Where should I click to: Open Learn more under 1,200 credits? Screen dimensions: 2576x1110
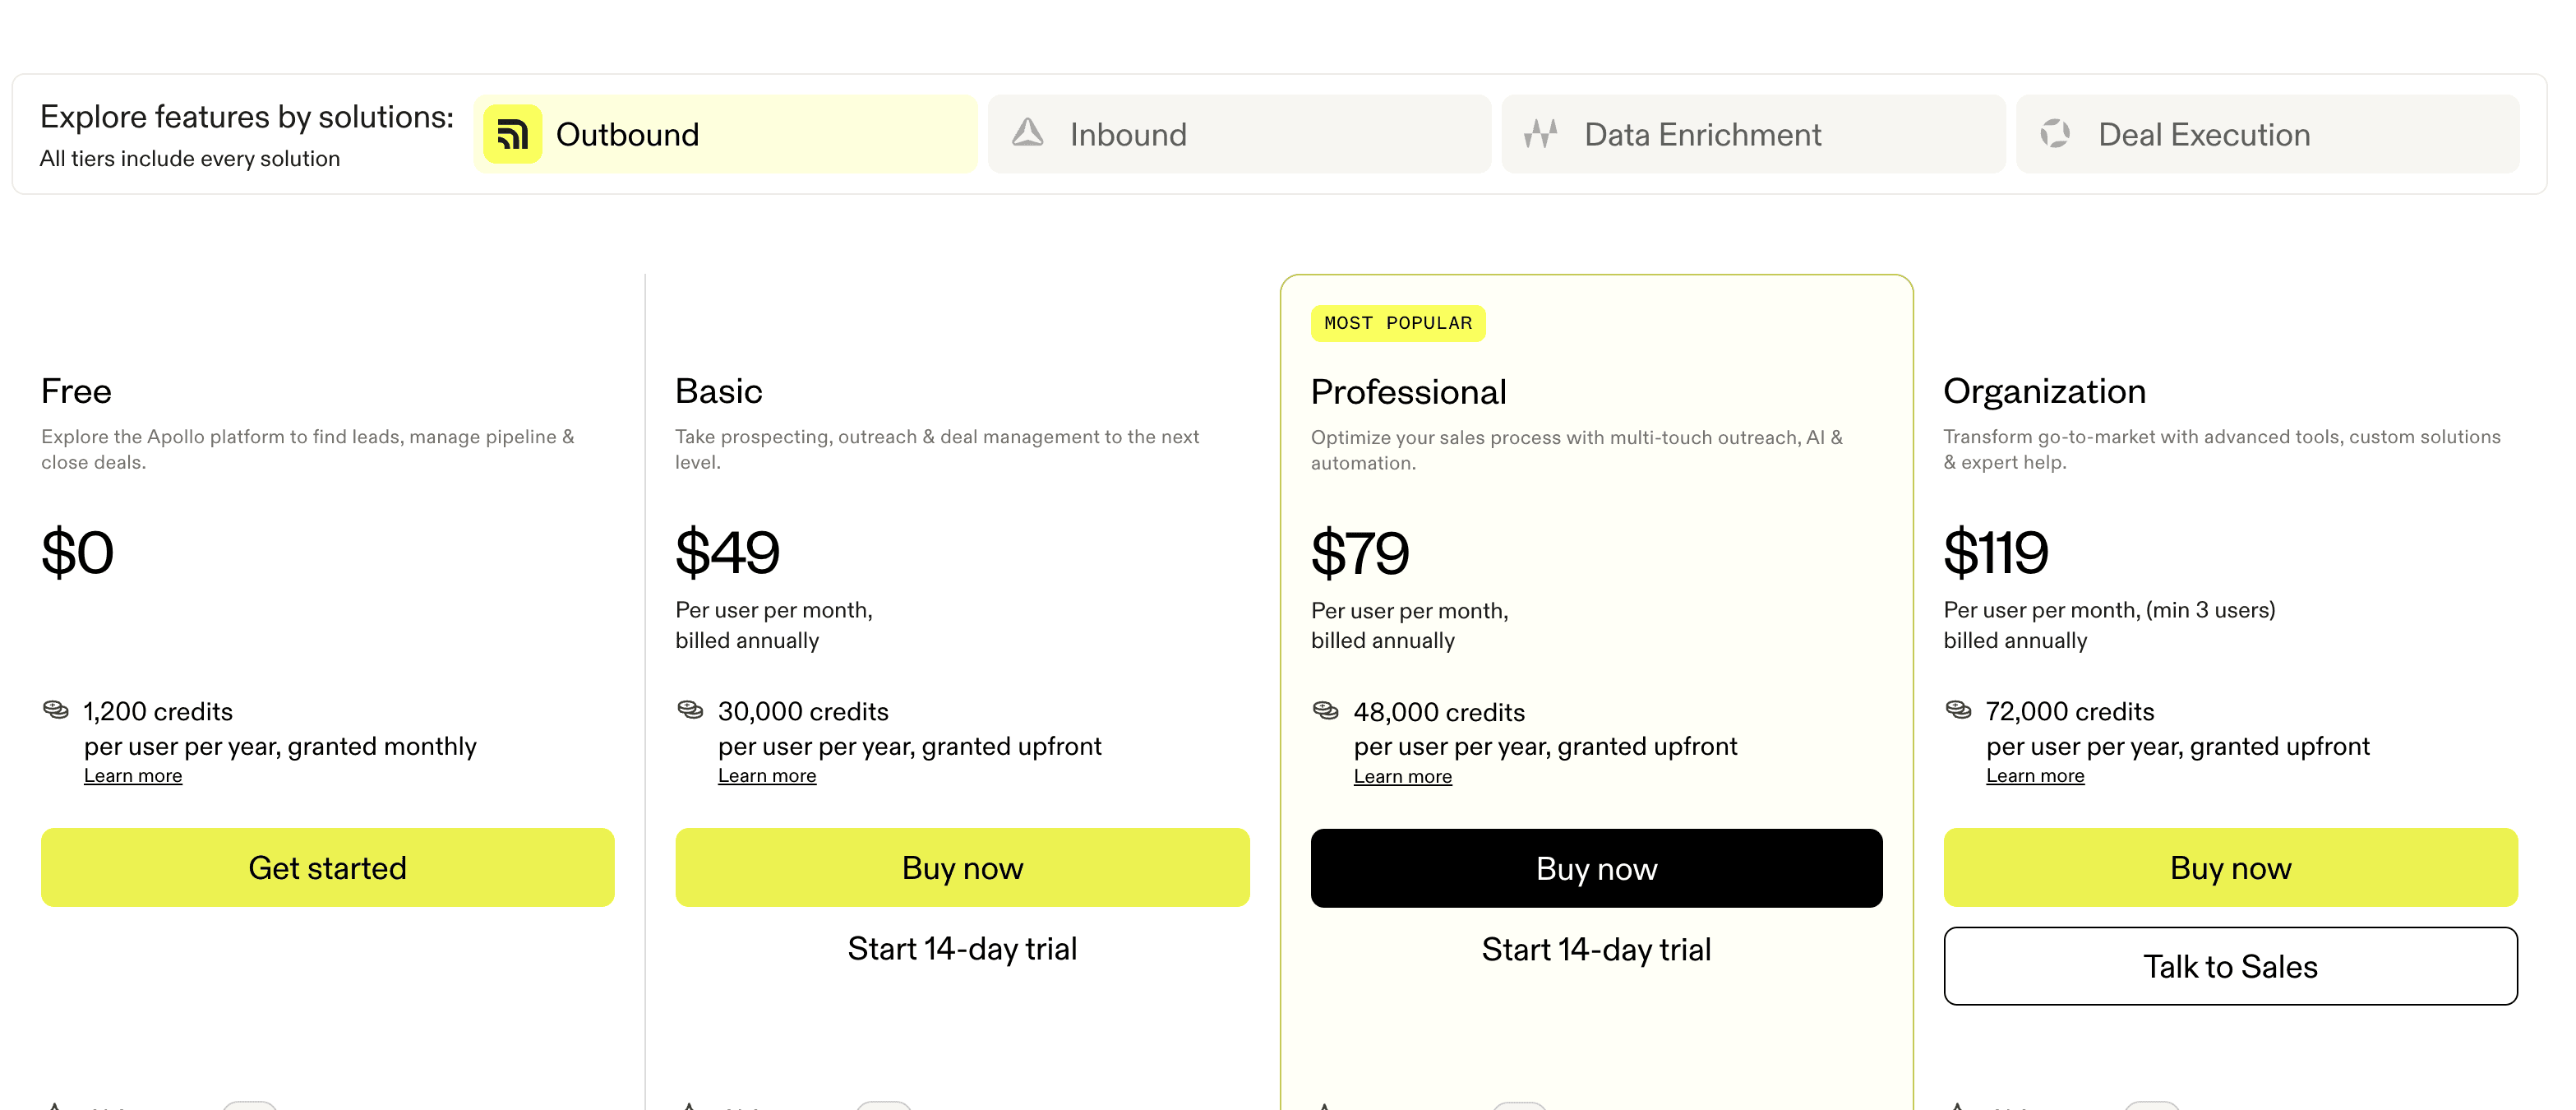coord(133,776)
